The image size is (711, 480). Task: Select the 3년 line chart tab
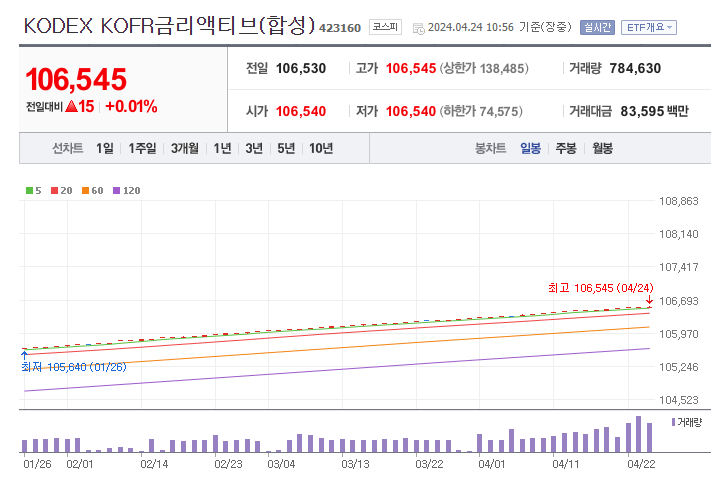pos(254,148)
